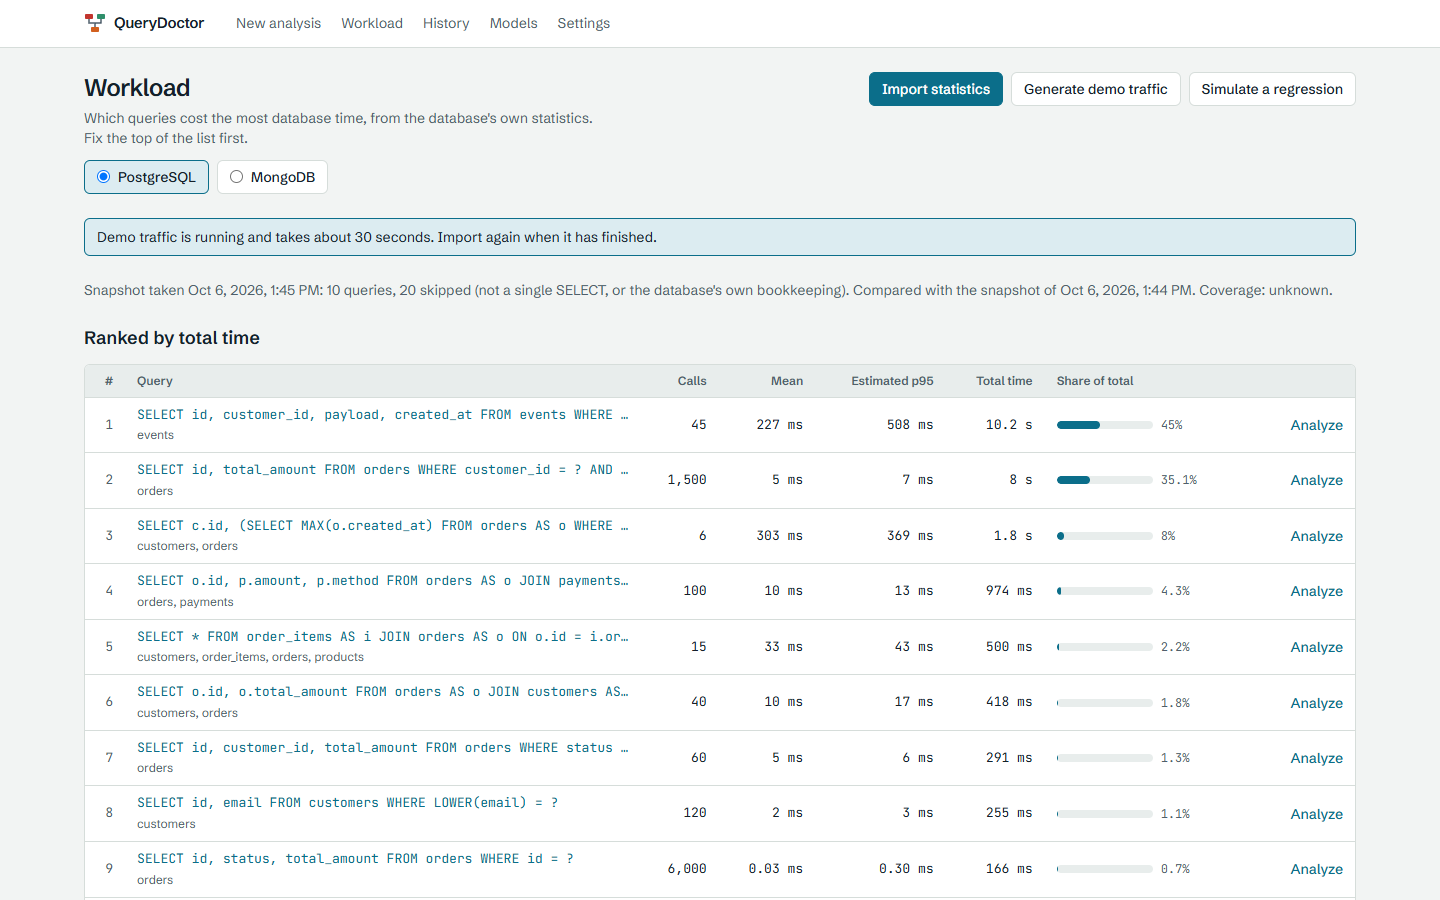
Task: Analyze the orders JOIN payments query
Action: pos(1316,591)
